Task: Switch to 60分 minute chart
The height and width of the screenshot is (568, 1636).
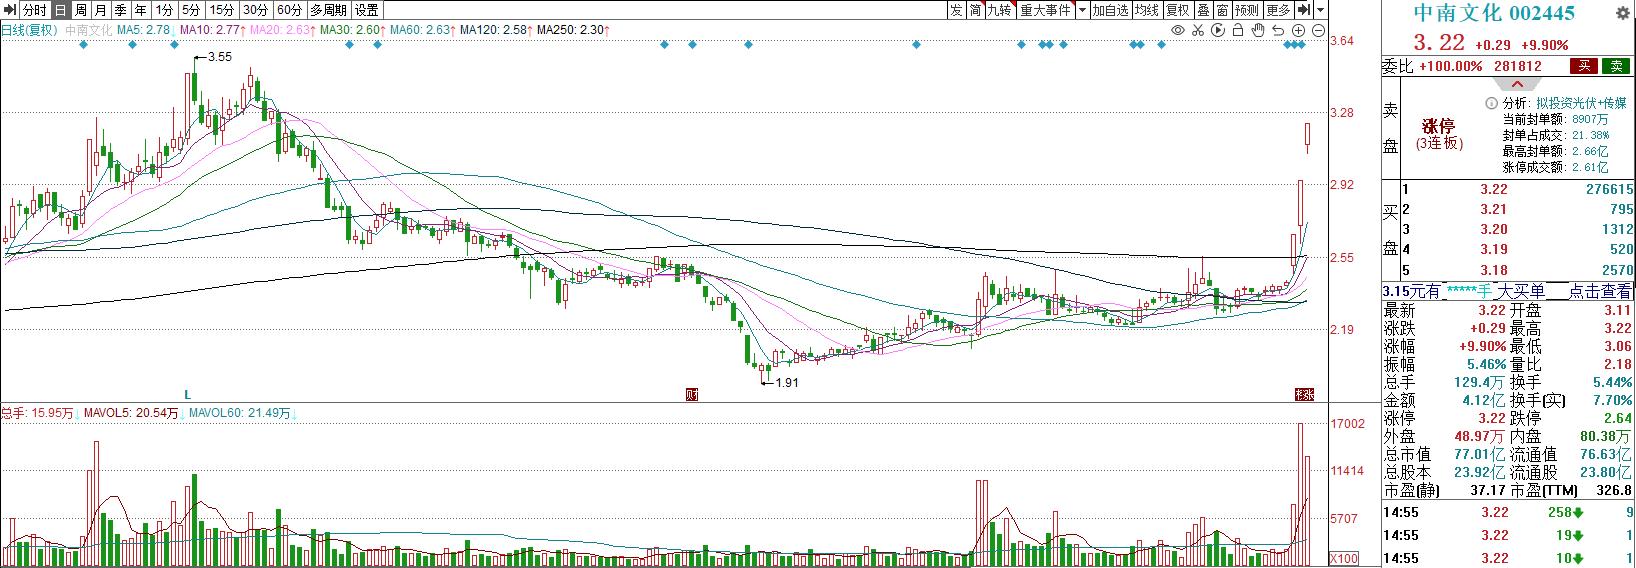Action: (x=290, y=10)
